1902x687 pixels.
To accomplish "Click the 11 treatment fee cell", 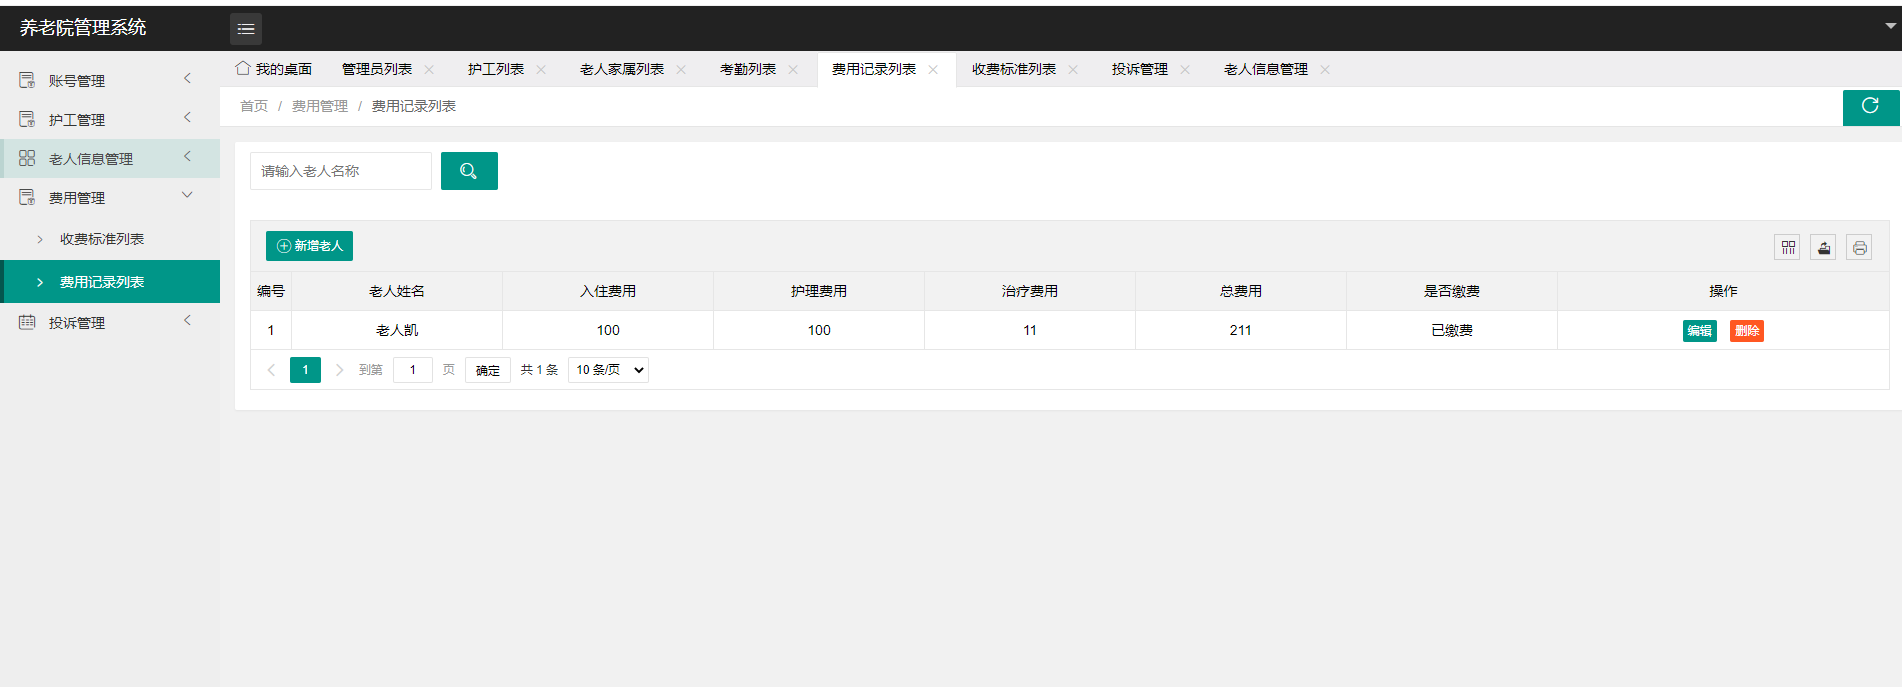I will coord(1030,330).
